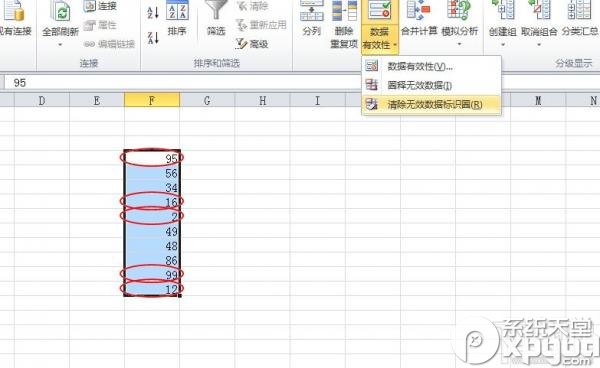The height and width of the screenshot is (368, 600).
Task: Expand the 模拟分析 what-if dropdown
Action: (x=460, y=44)
